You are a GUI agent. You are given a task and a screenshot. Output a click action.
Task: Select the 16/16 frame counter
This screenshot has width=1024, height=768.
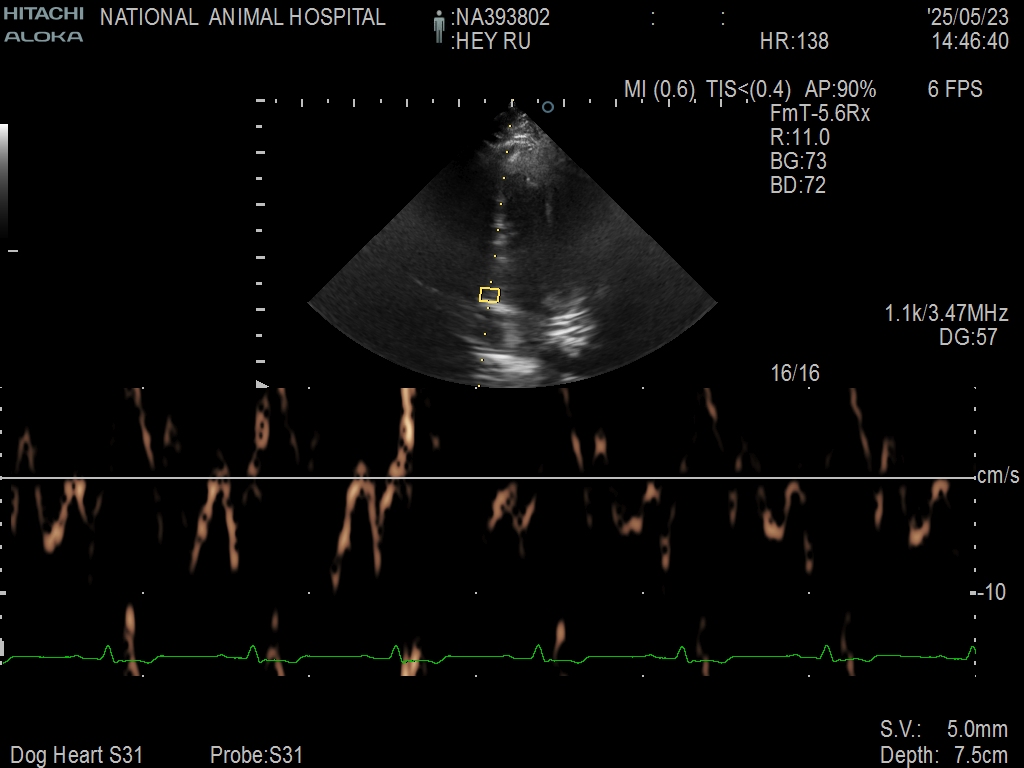(795, 373)
